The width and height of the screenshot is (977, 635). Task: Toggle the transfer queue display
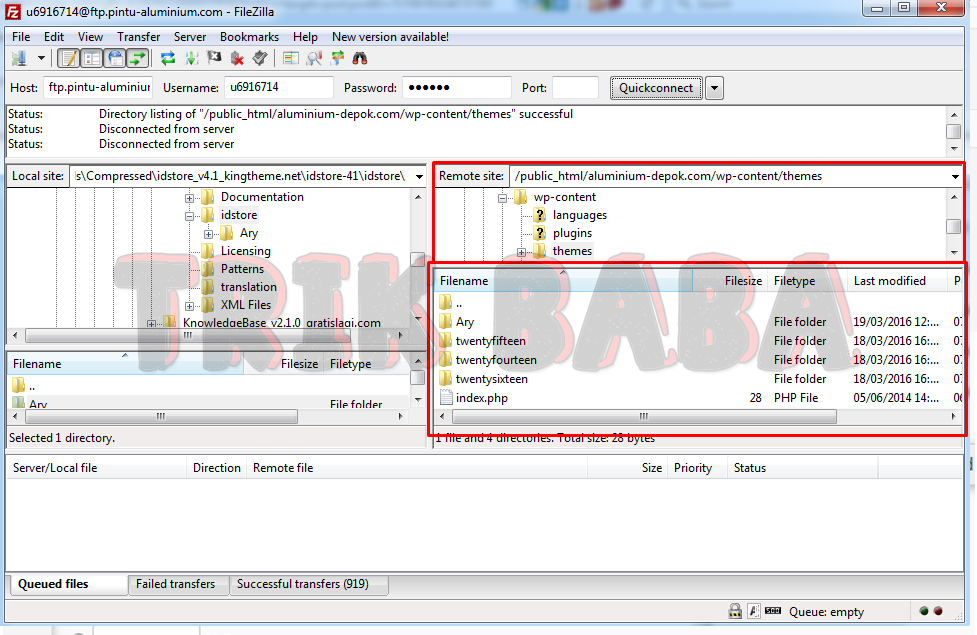click(137, 58)
